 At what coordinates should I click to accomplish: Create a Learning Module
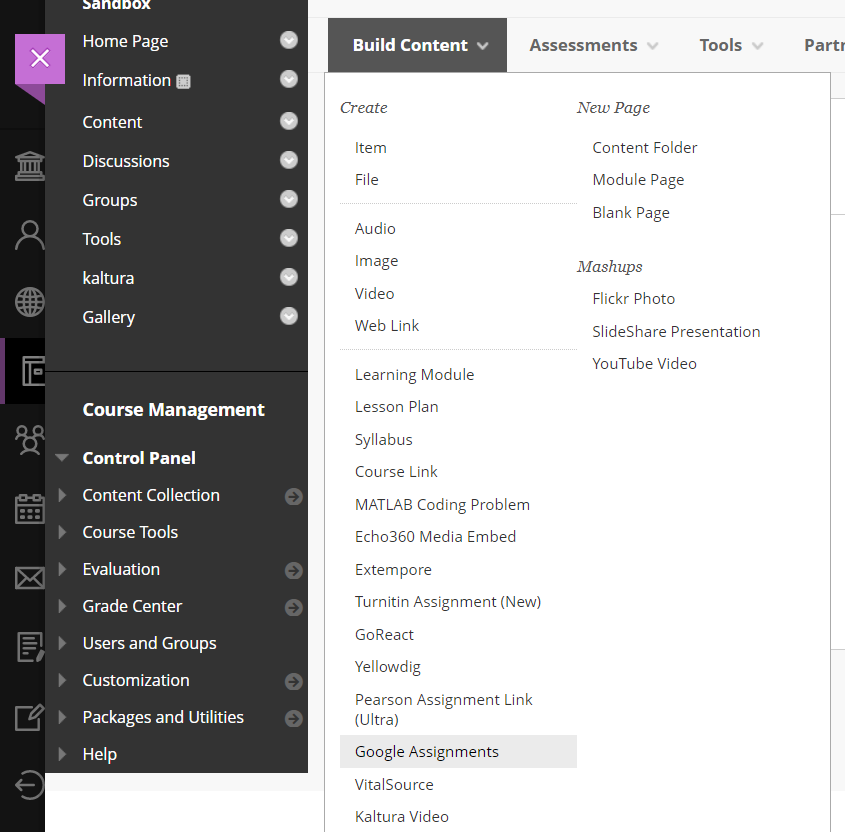click(414, 375)
